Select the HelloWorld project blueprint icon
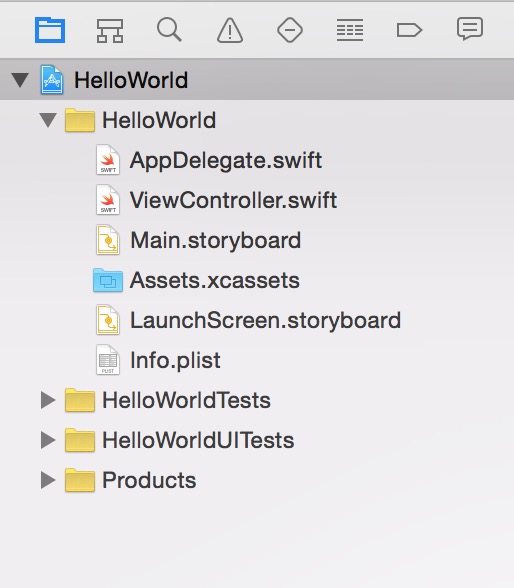Image resolution: width=514 pixels, height=588 pixels. pyautogui.click(x=52, y=80)
